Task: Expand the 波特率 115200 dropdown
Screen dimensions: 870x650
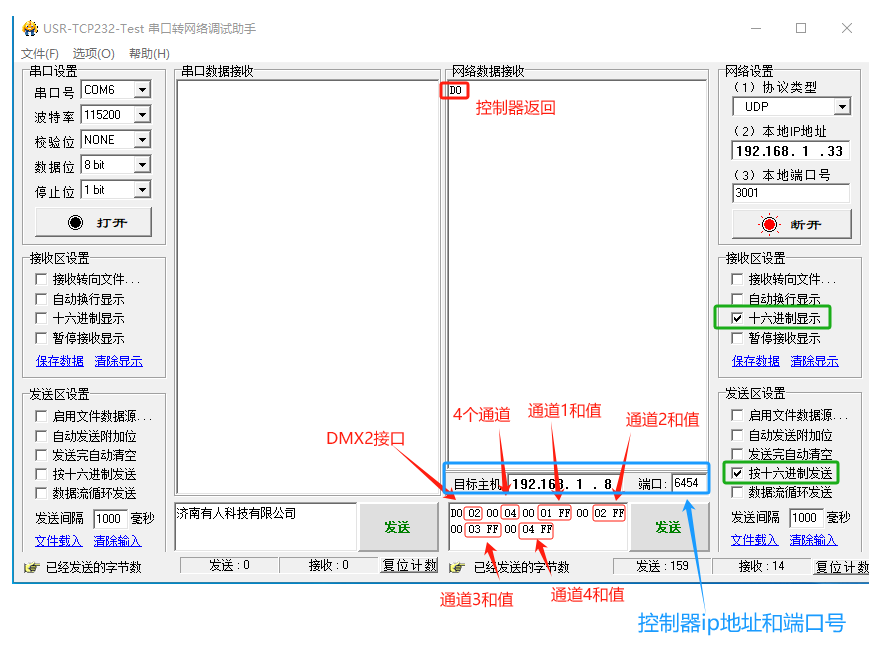Action: coord(143,114)
